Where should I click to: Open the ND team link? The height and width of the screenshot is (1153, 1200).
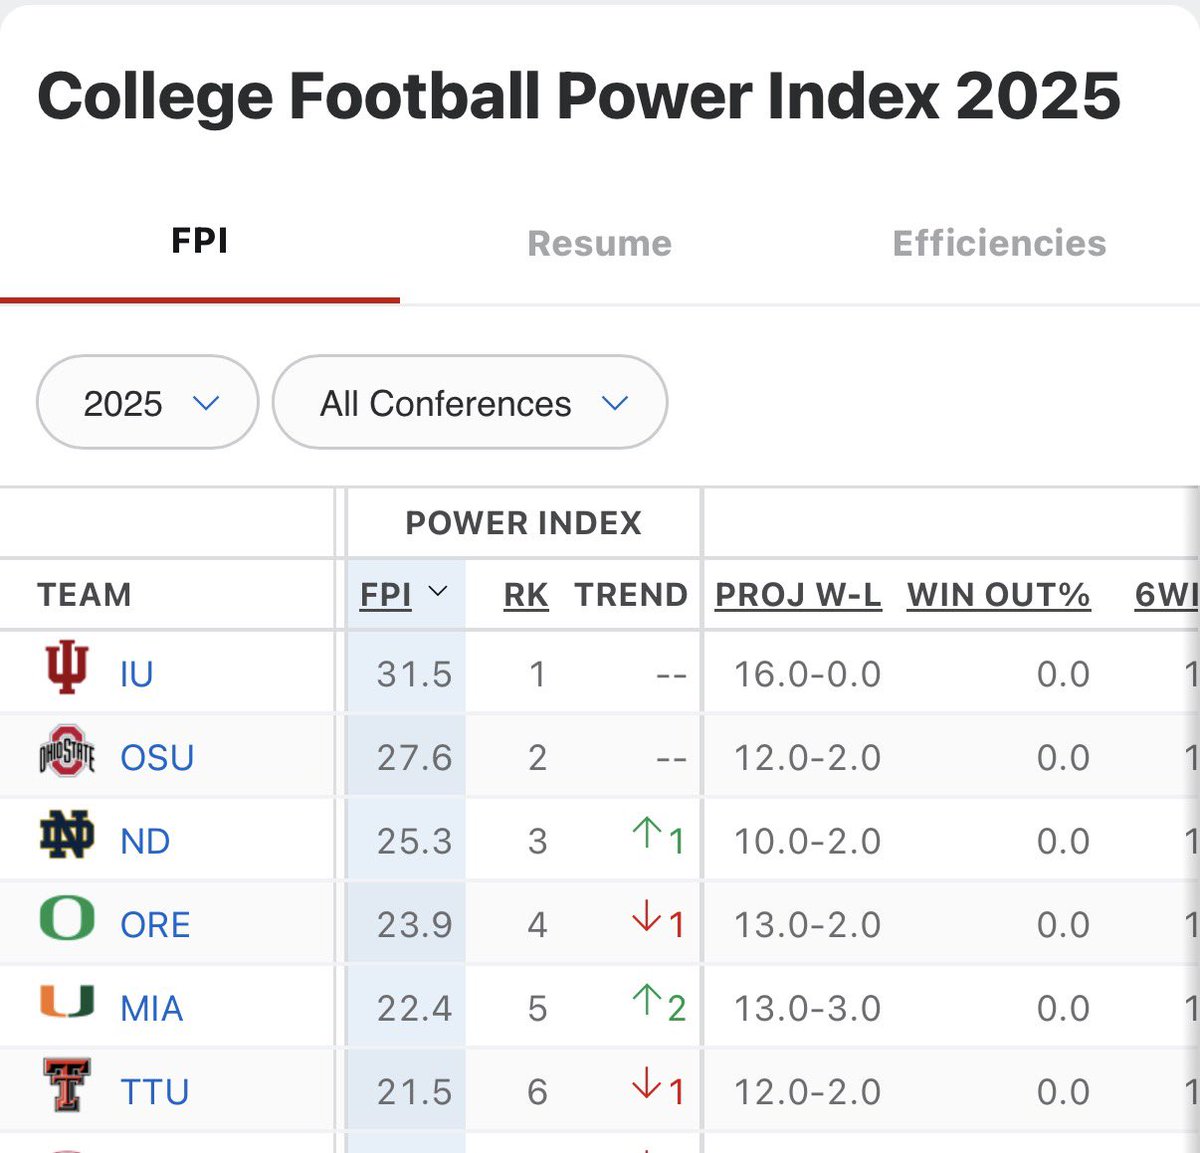pyautogui.click(x=145, y=841)
